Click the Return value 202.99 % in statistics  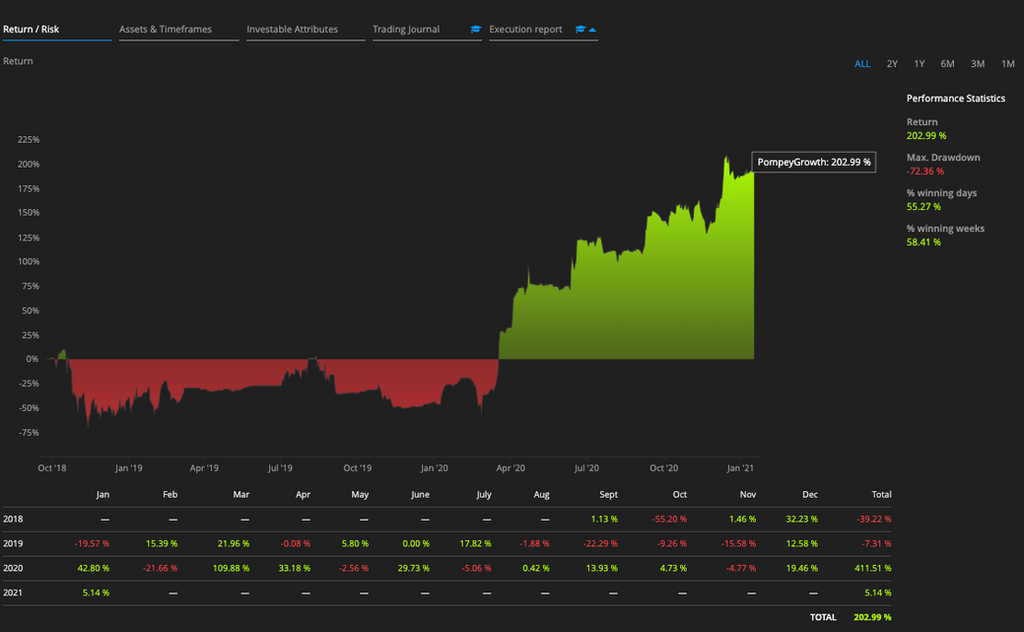tap(924, 135)
